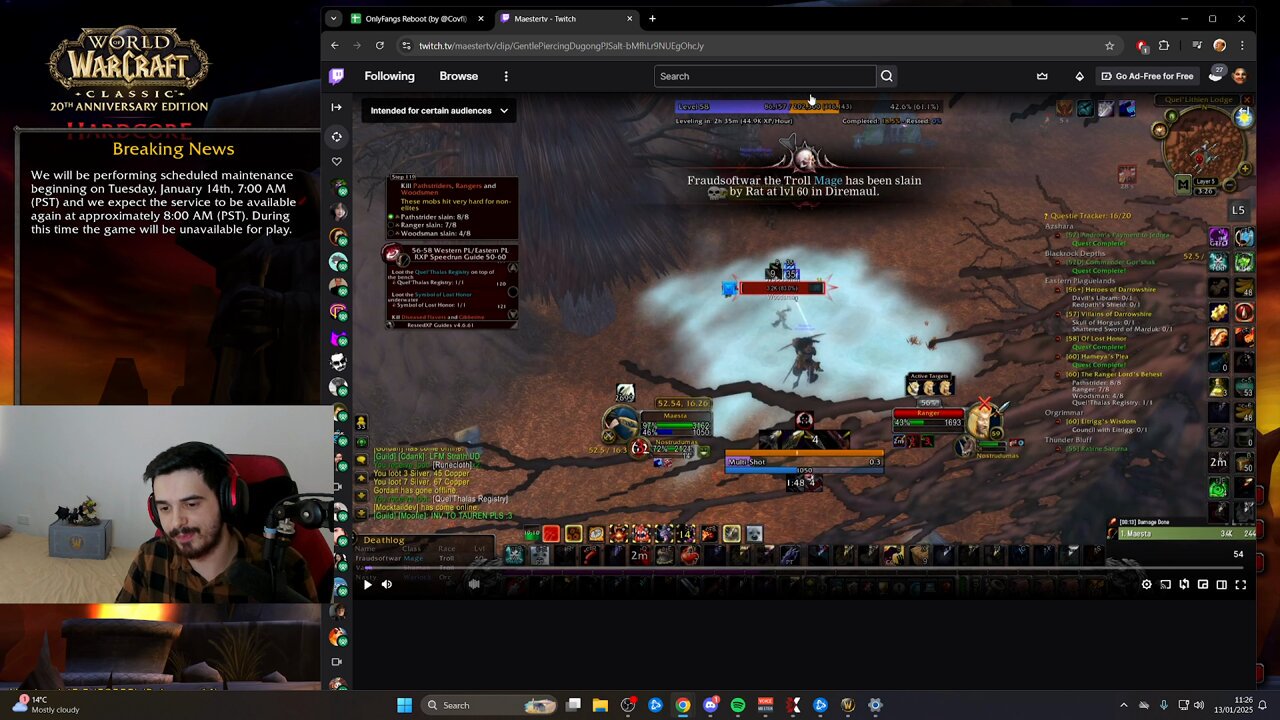Image resolution: width=1280 pixels, height=720 pixels.
Task: Play the Twitch clip
Action: (x=367, y=585)
